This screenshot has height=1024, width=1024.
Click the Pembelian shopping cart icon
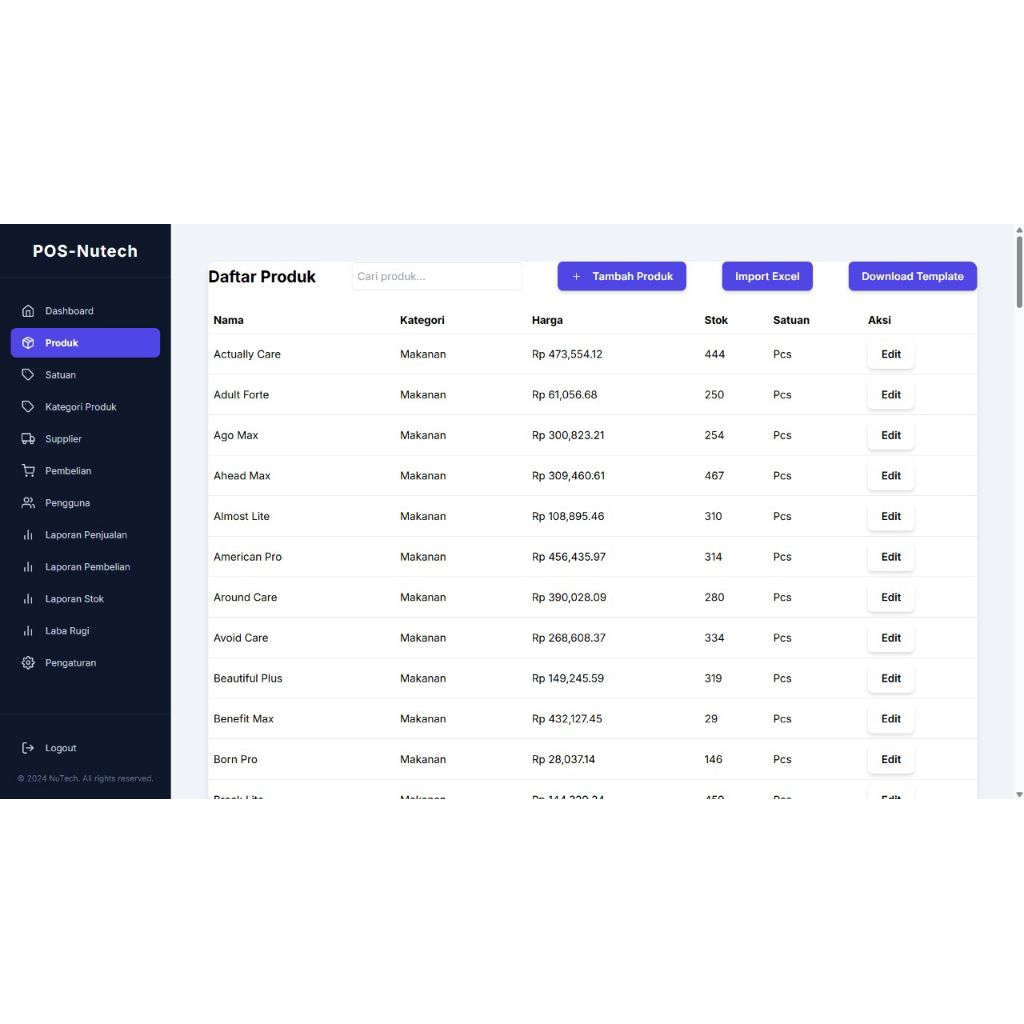pos(28,471)
